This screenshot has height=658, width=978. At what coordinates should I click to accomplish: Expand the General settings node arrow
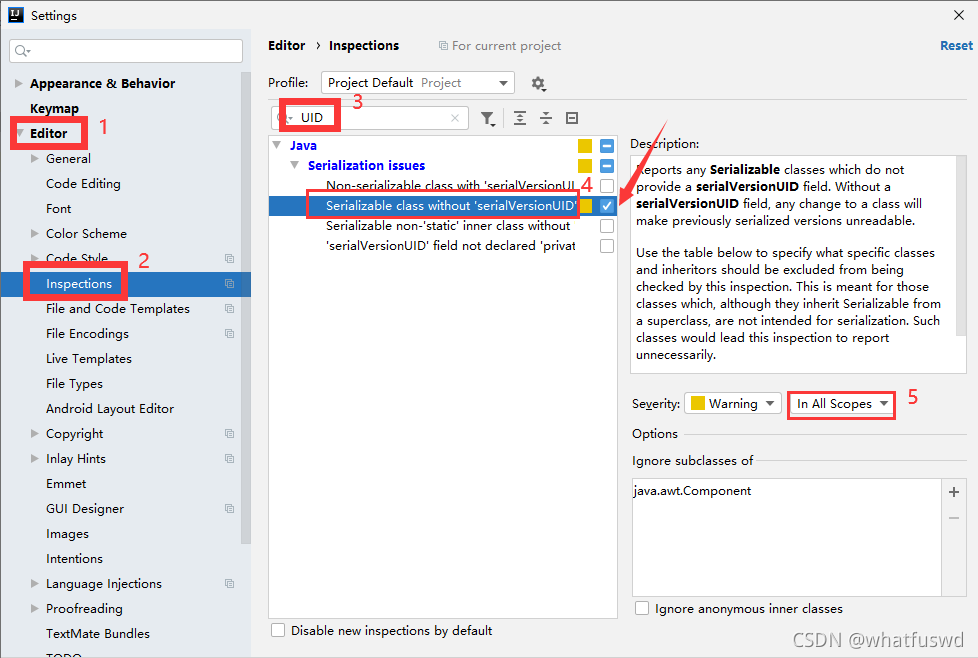coord(35,158)
